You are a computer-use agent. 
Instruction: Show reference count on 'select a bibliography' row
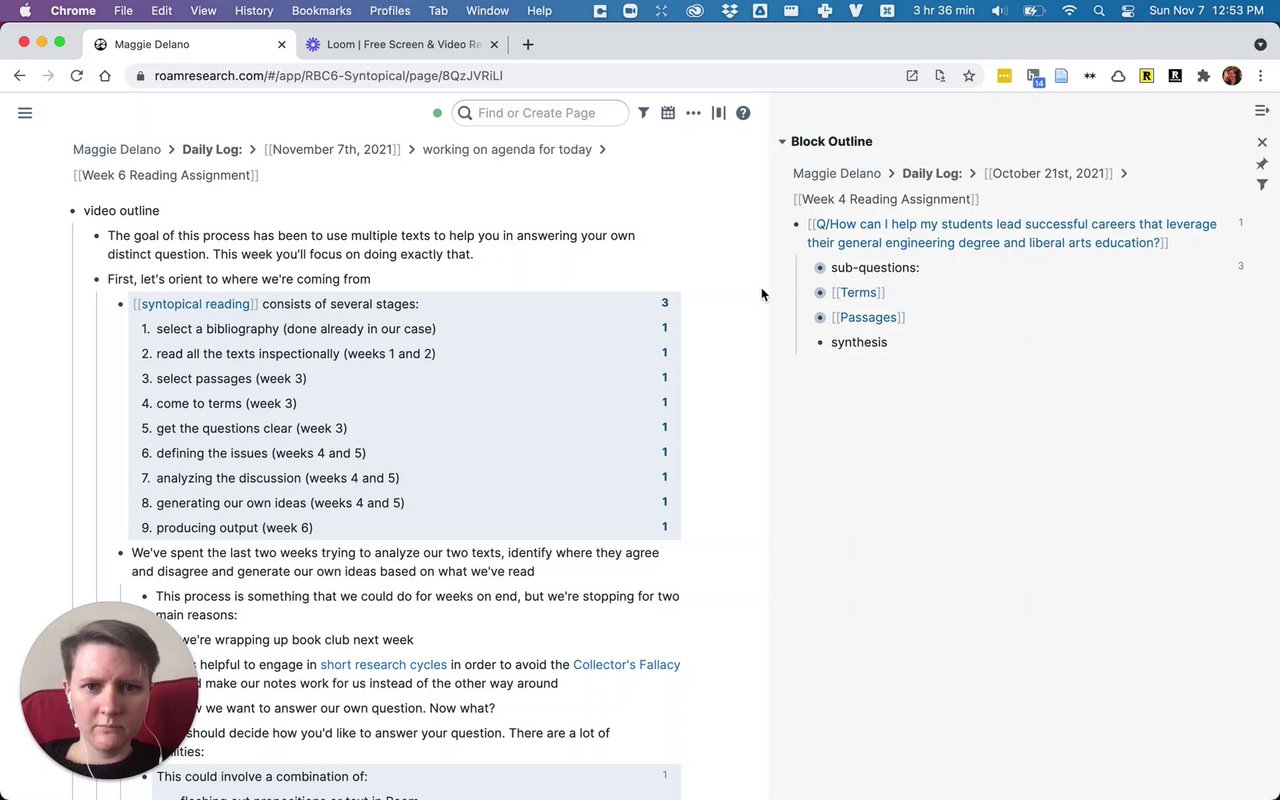pyautogui.click(x=664, y=328)
